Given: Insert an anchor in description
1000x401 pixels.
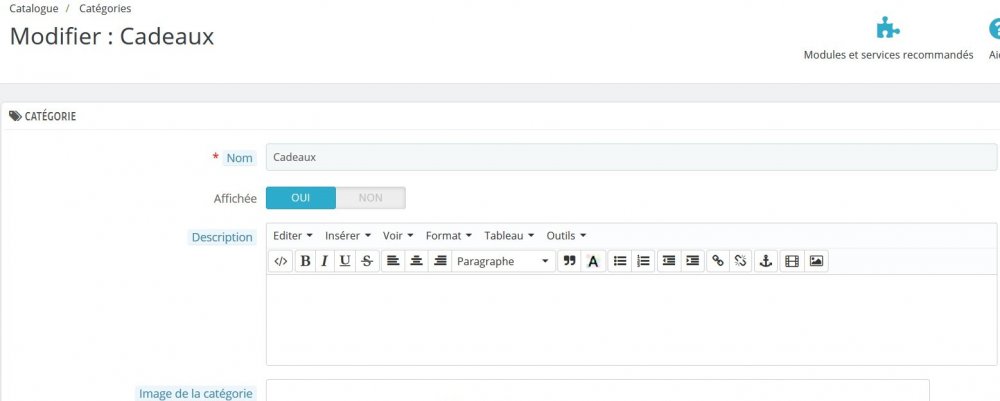Looking at the screenshot, I should pyautogui.click(x=766, y=261).
